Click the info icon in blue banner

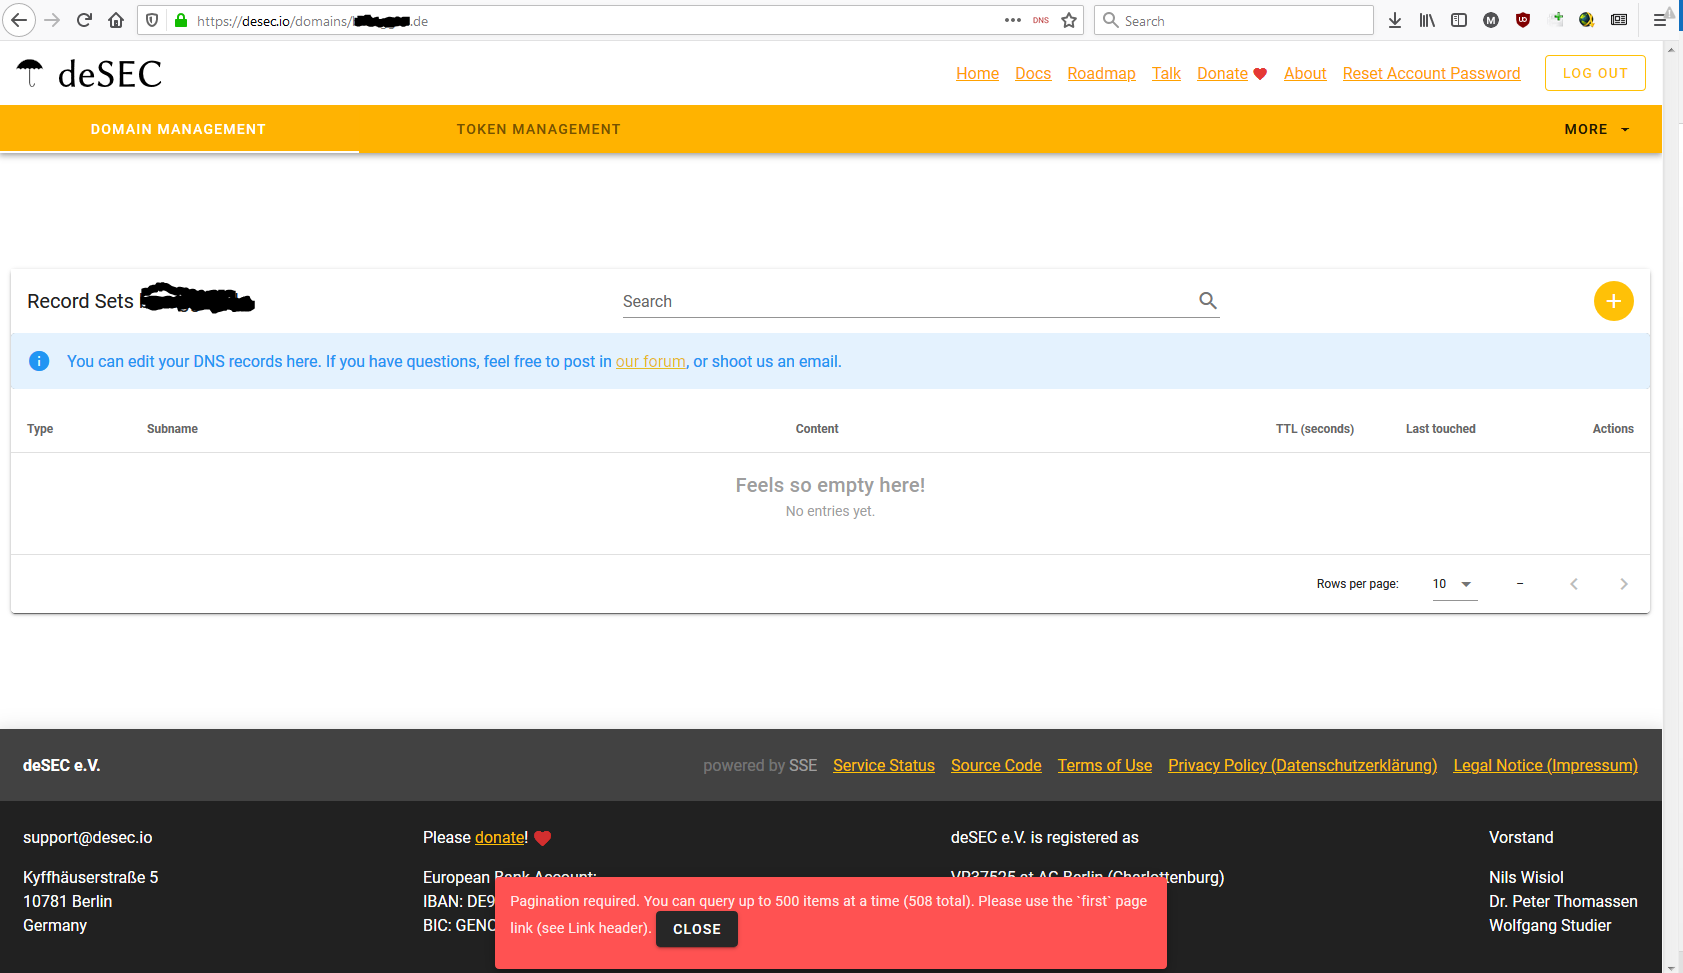(x=39, y=361)
